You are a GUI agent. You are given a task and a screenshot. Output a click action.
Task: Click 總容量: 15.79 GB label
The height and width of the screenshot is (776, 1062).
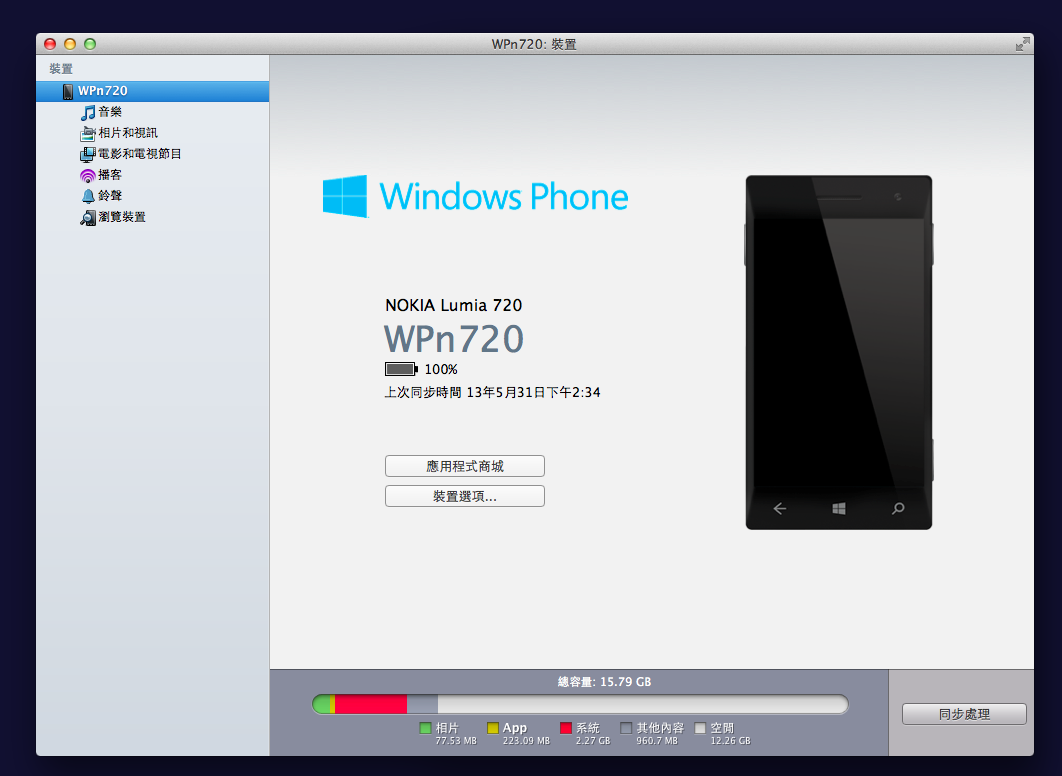click(604, 682)
